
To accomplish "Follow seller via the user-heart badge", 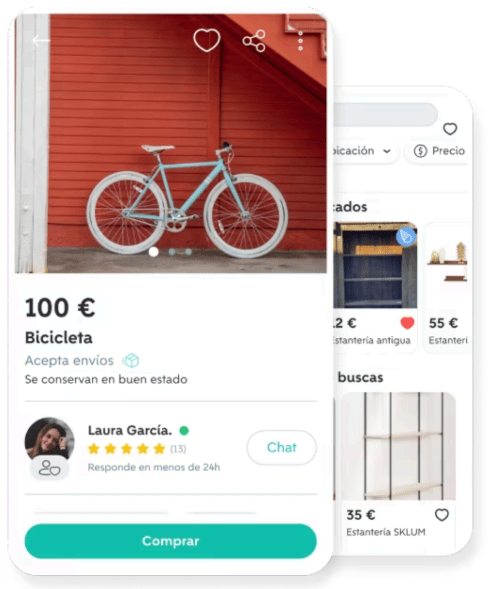I will pos(50,468).
